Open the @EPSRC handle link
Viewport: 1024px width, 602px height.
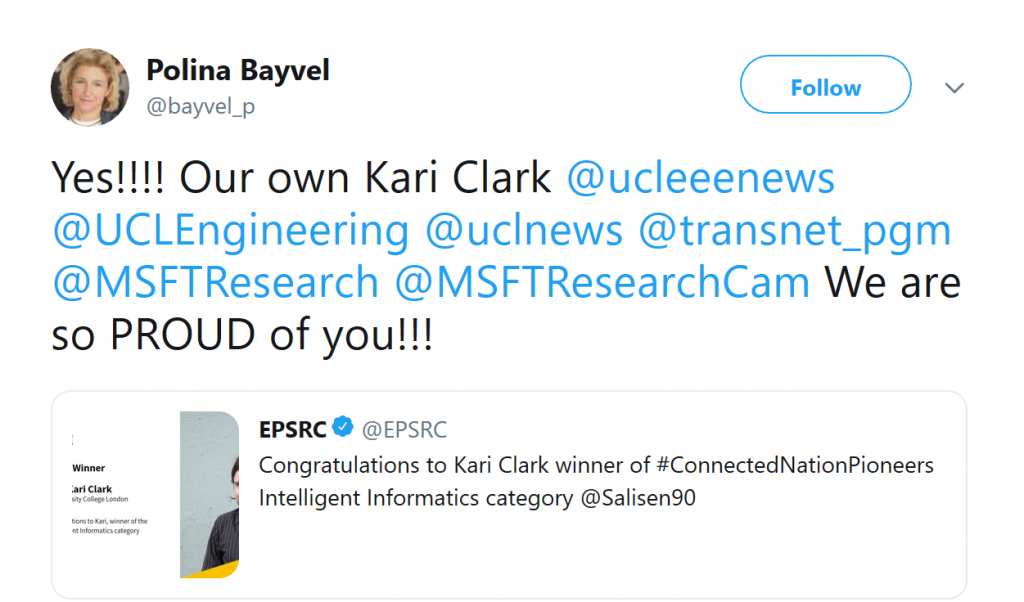pyautogui.click(x=407, y=429)
